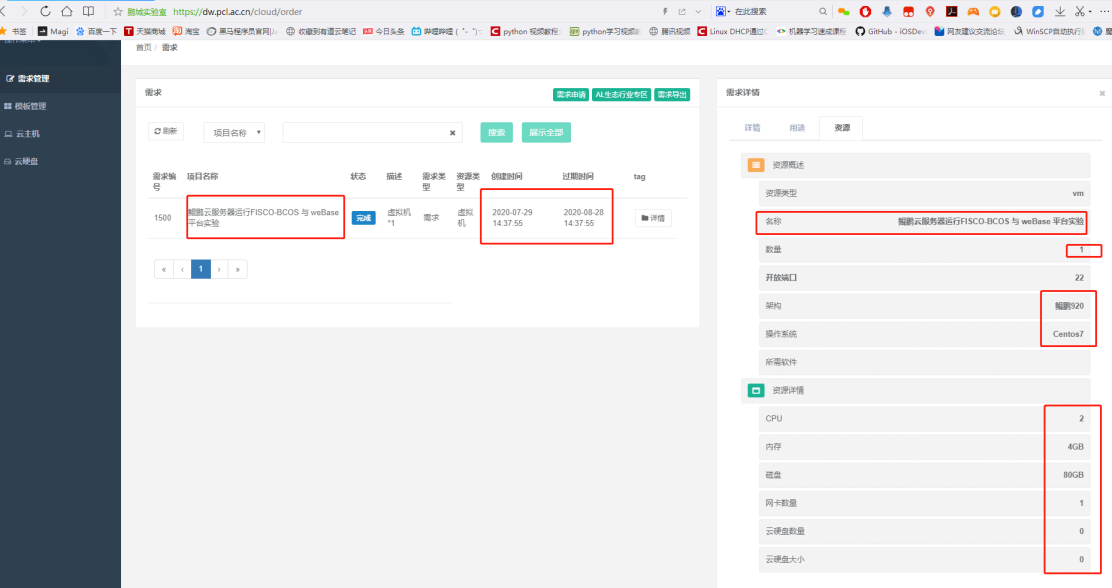Click the lightning speed-mode icon in address bar
Viewport: 1112px width, 588px height.
[x=665, y=11]
